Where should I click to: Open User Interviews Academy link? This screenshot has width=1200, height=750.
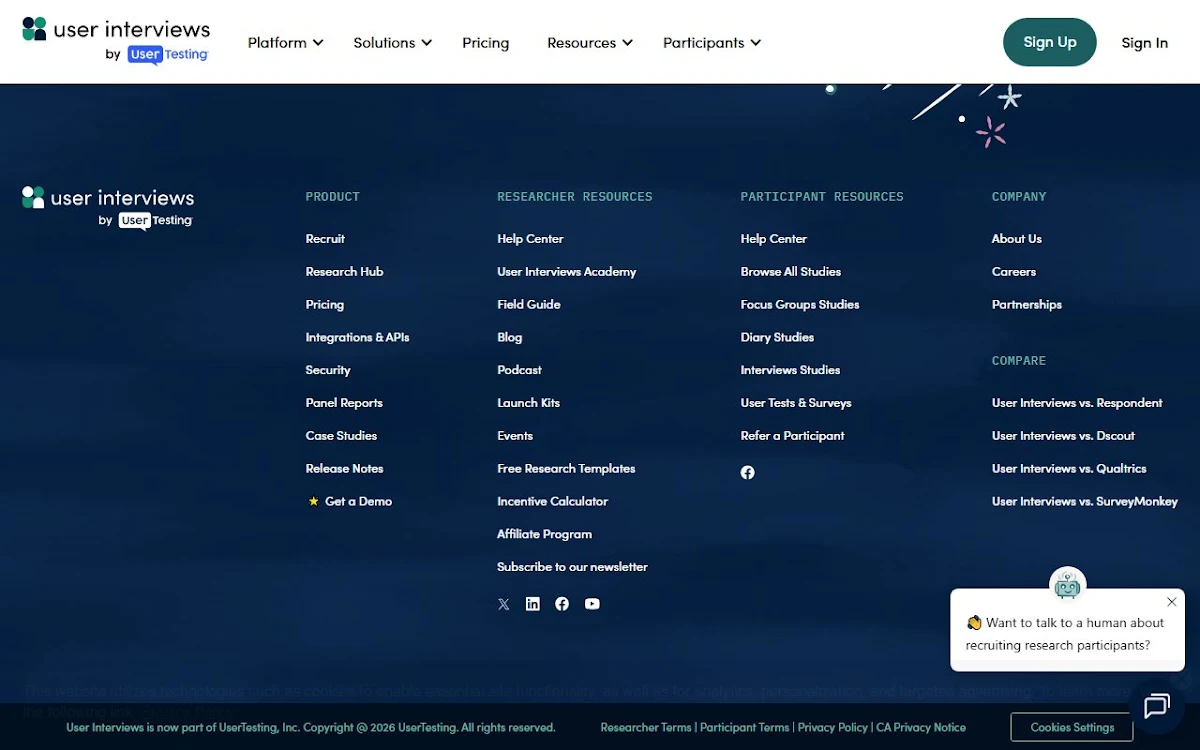[567, 271]
